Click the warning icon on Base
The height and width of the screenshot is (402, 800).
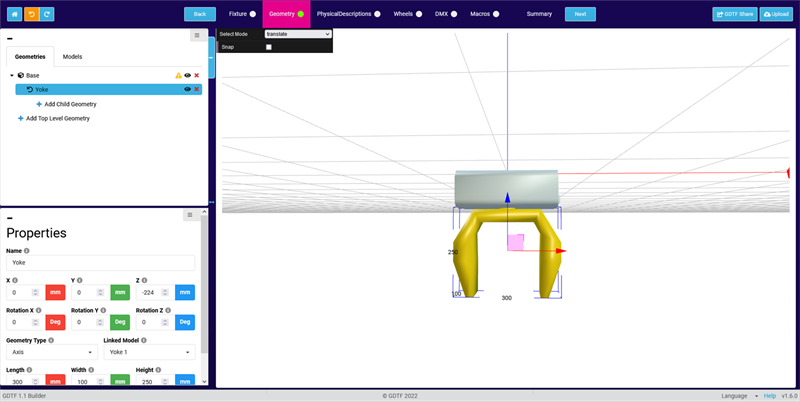[x=178, y=75]
